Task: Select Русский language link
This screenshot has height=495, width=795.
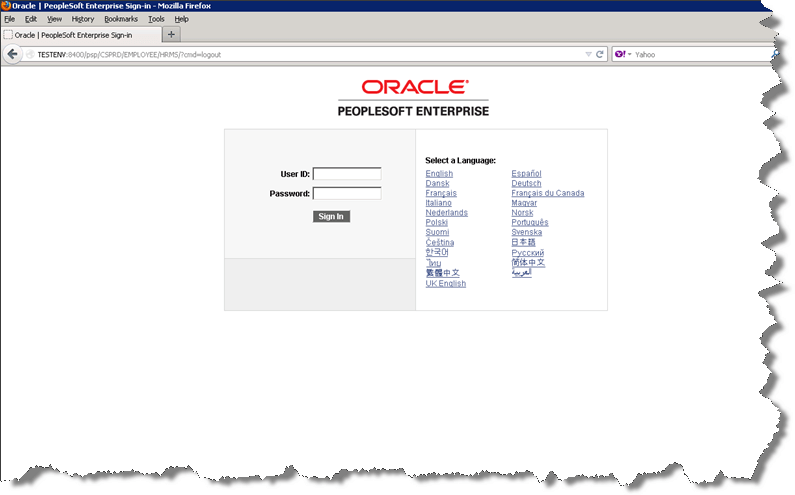Action: pyautogui.click(x=528, y=253)
